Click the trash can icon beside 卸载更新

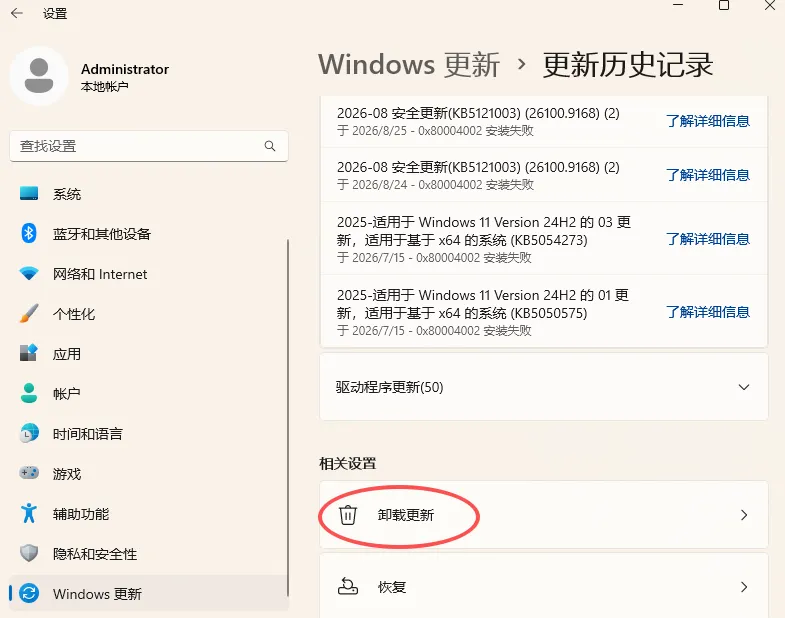tap(347, 515)
